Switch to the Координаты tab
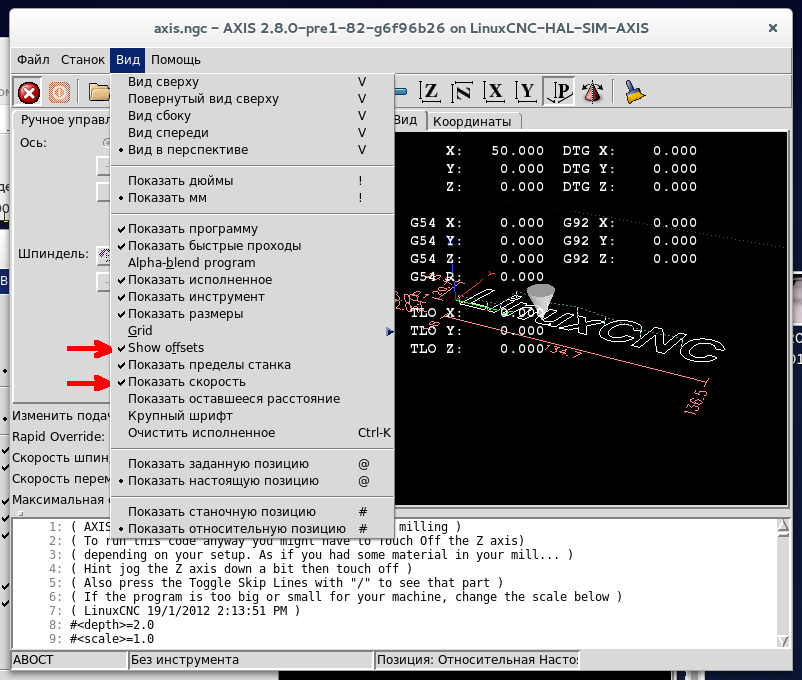The image size is (802, 680). point(472,122)
